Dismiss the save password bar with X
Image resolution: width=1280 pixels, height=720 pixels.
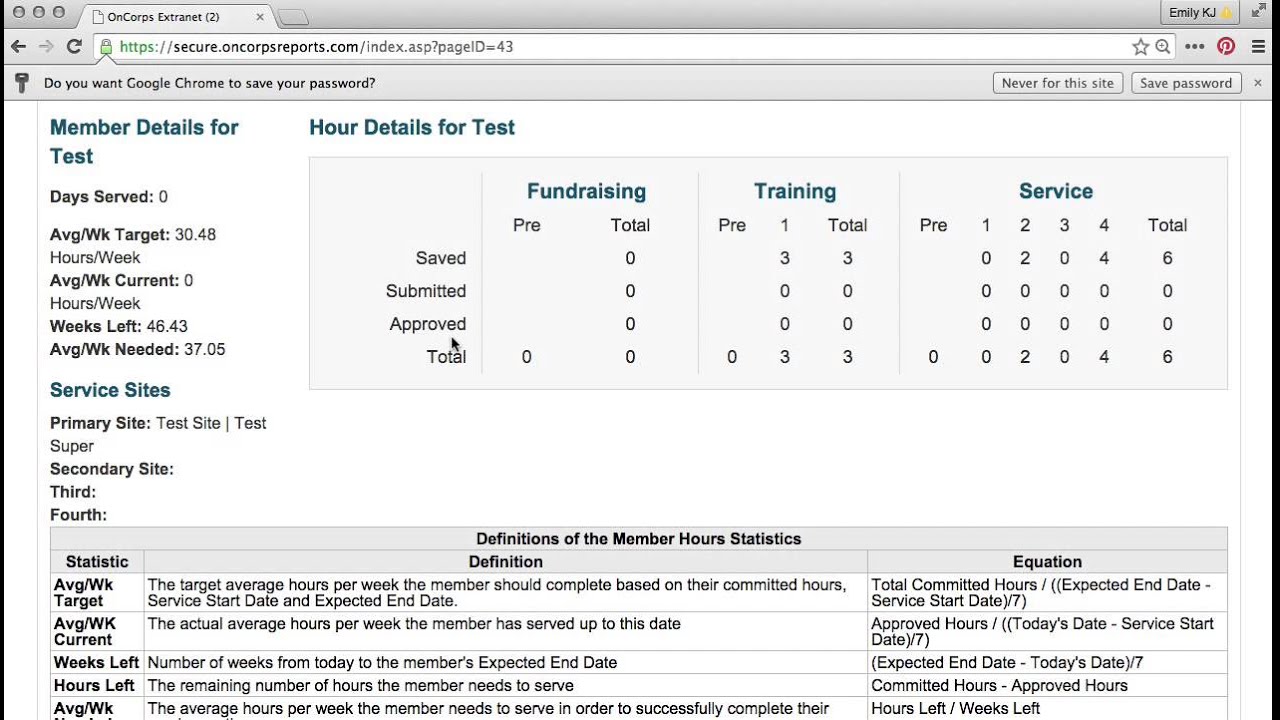(x=1258, y=83)
